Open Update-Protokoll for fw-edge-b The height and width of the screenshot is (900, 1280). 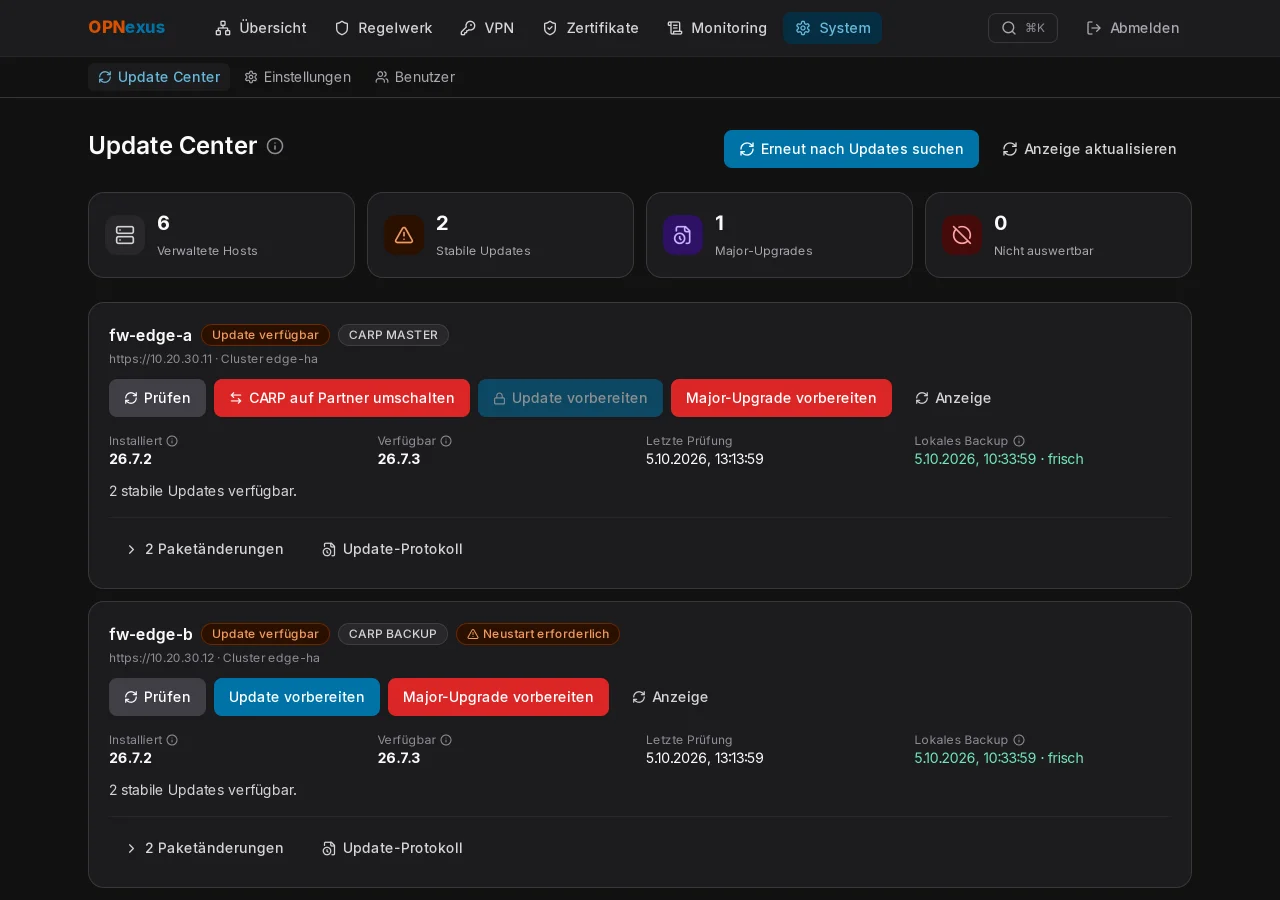click(x=392, y=848)
